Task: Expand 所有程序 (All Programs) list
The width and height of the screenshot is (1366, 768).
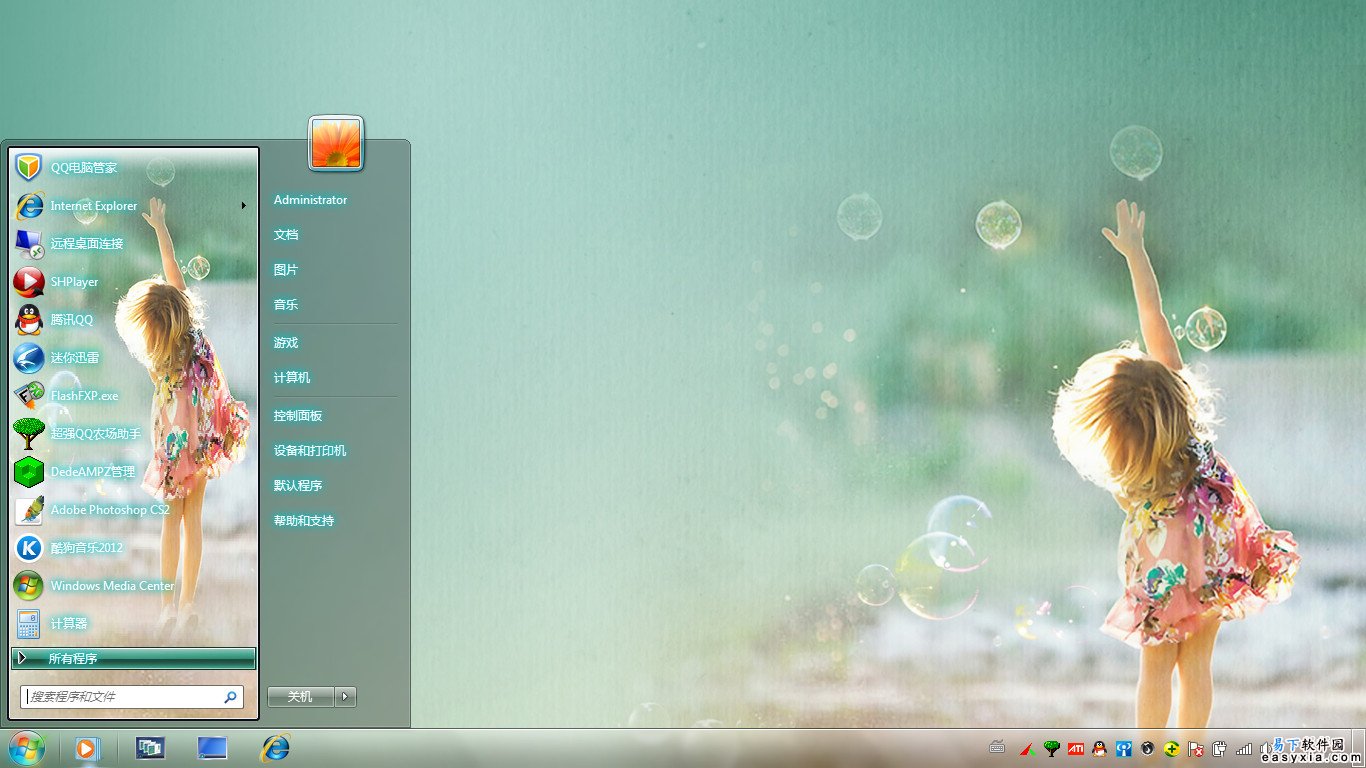Action: click(133, 658)
